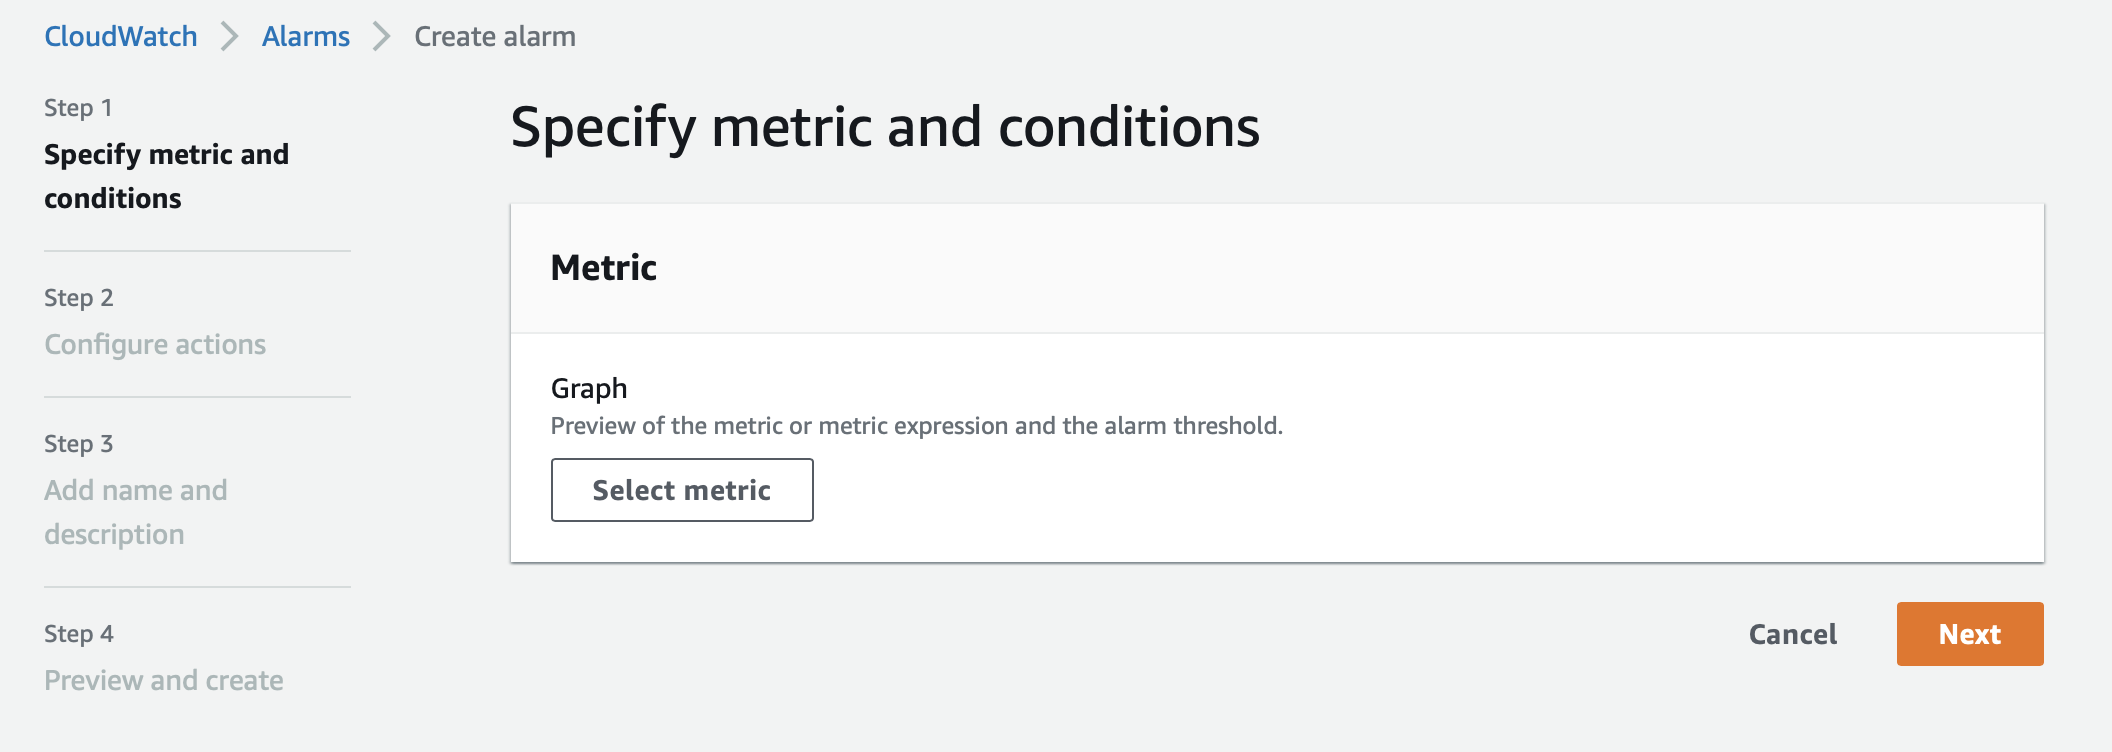Click the Graph section label
Screen dimensions: 2112x752
589,388
